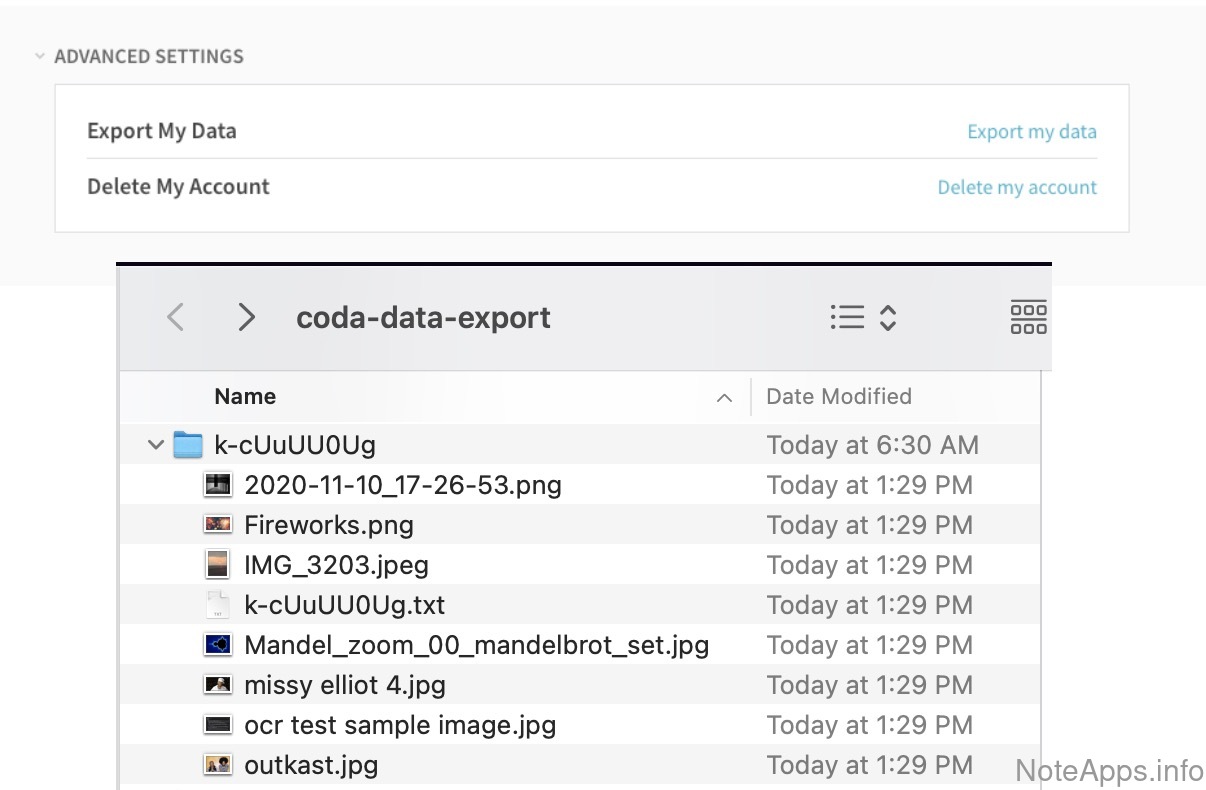
Task: Collapse the Advanced Settings section
Action: [40, 57]
